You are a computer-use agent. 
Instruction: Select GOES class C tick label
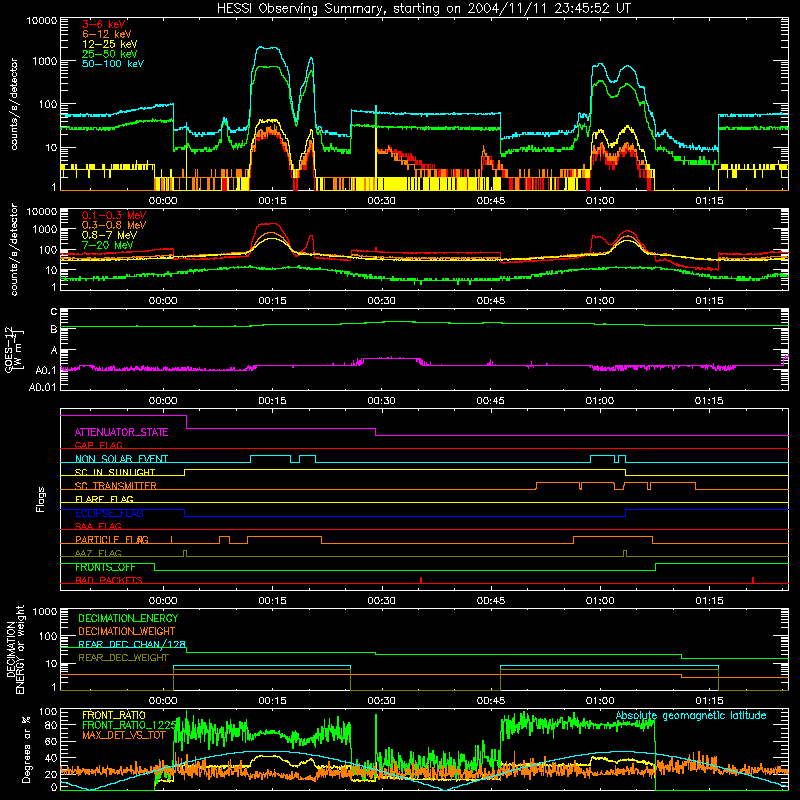tap(54, 311)
